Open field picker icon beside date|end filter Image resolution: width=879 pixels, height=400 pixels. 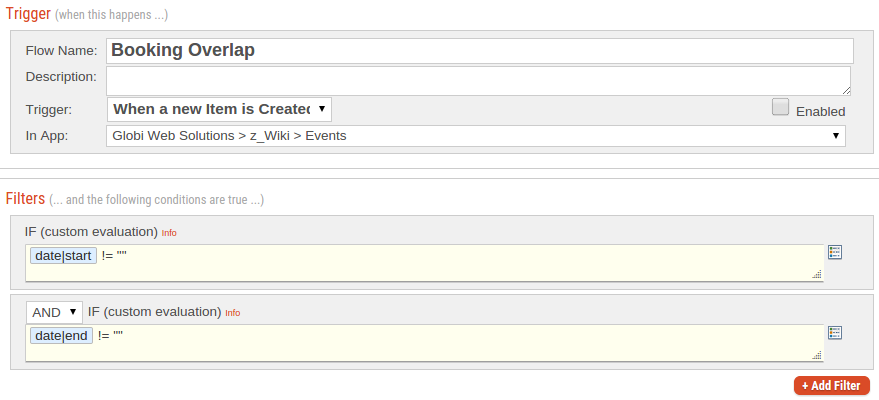pos(835,333)
